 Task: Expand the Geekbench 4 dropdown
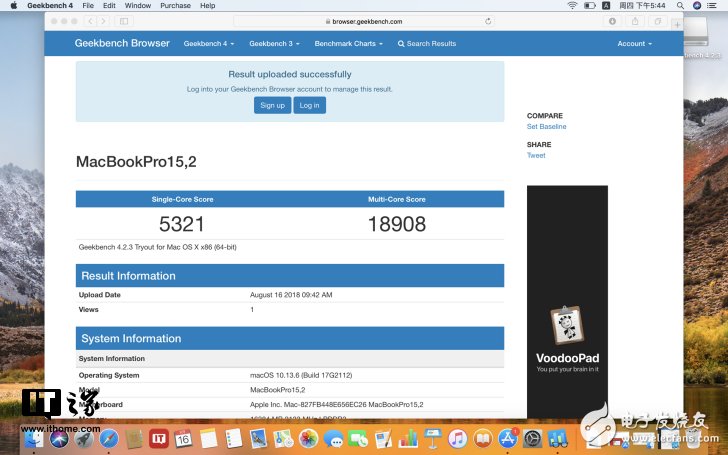tap(207, 44)
